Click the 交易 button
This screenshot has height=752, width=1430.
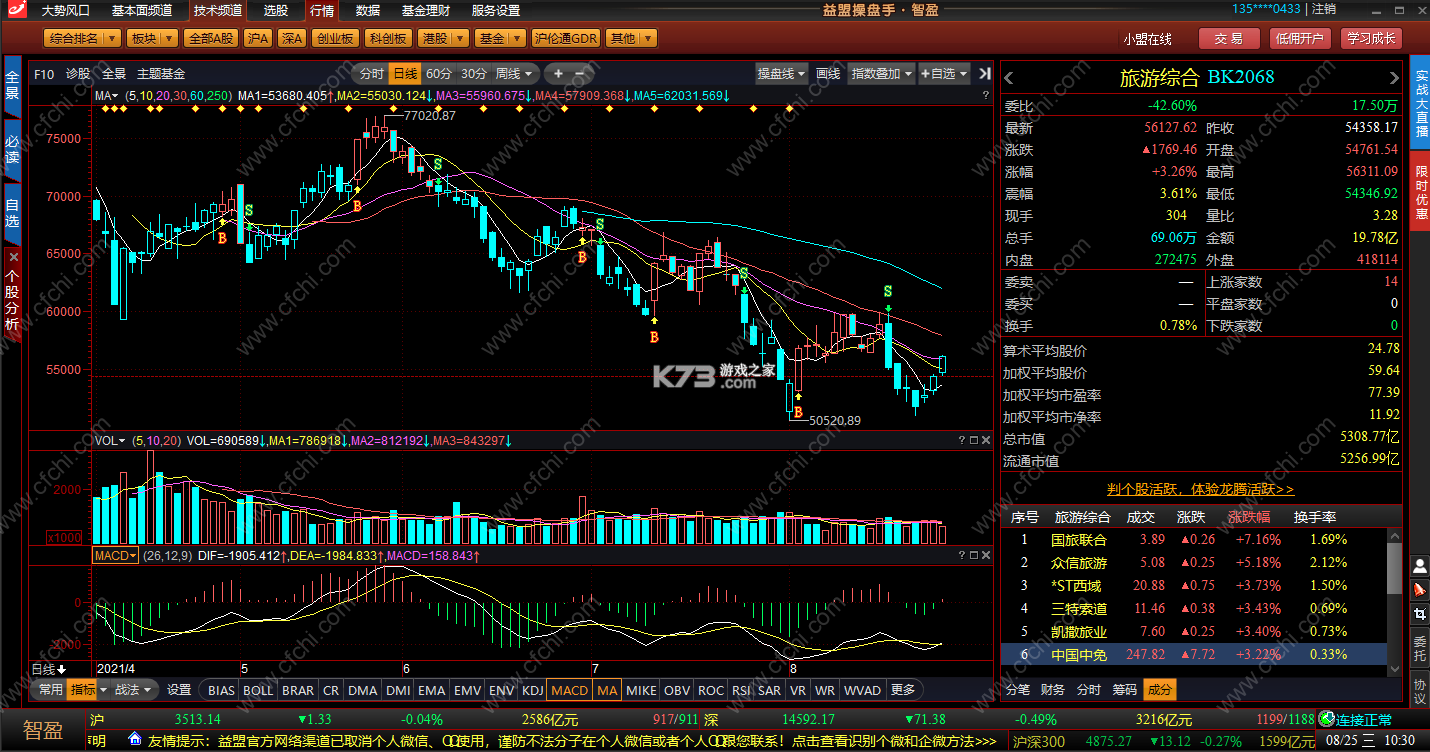[1229, 39]
